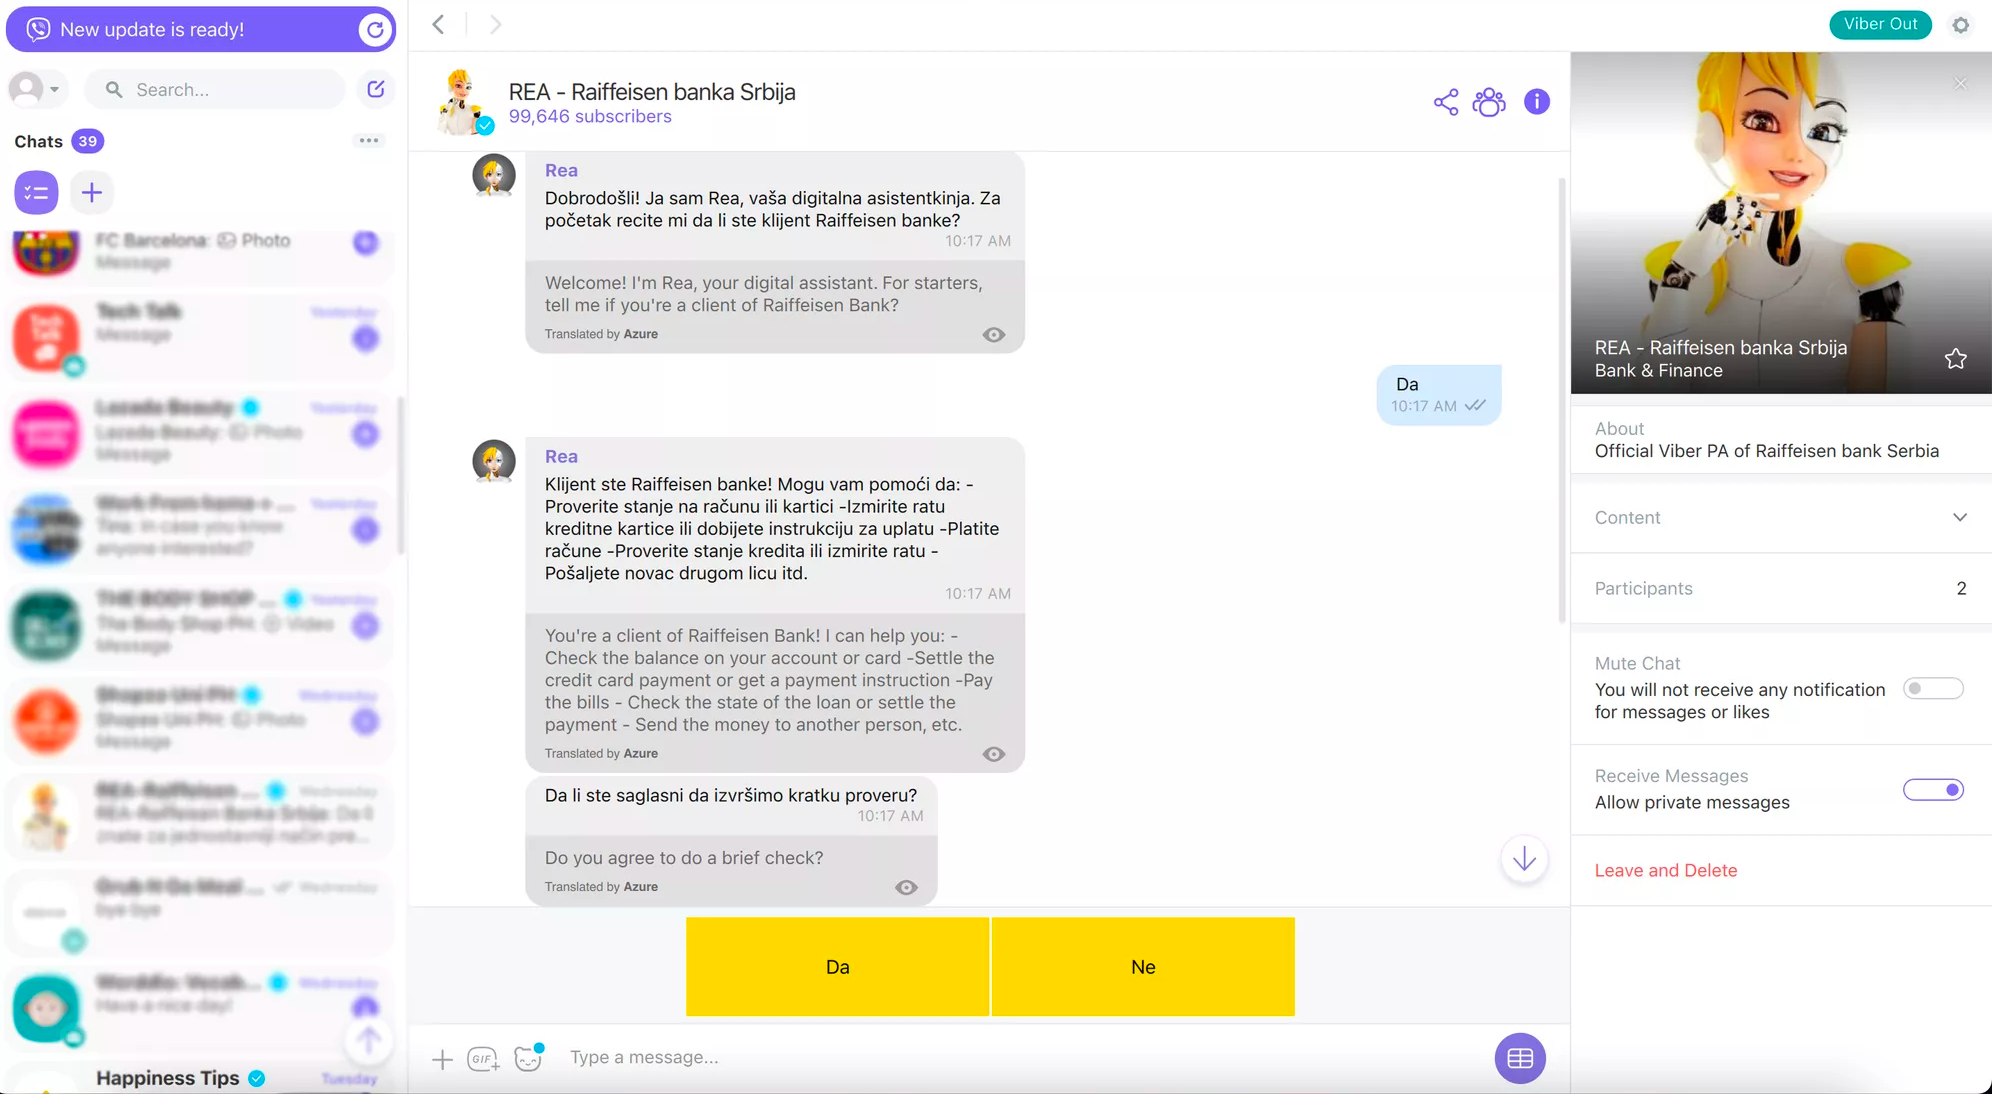Open the bot/members icon in header
The height and width of the screenshot is (1094, 1992).
tap(1491, 101)
